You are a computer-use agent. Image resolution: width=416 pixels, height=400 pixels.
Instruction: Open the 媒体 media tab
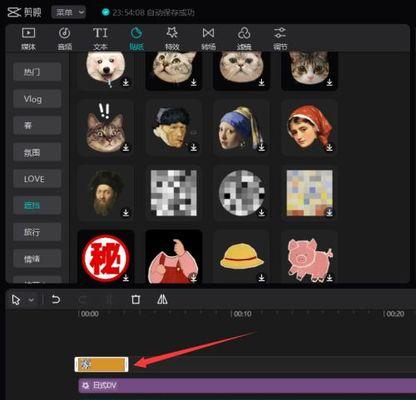click(28, 39)
